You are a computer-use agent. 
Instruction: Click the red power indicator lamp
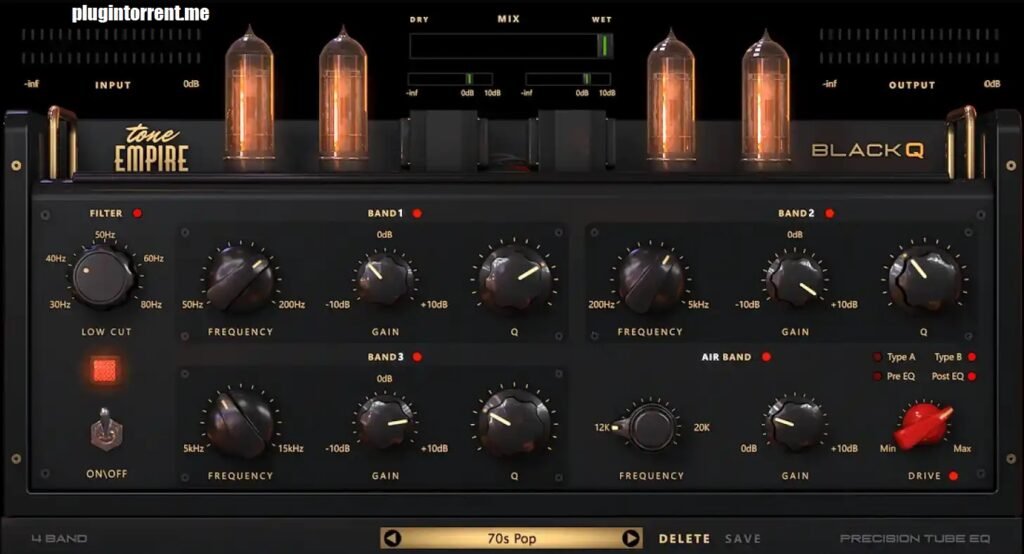click(x=104, y=370)
